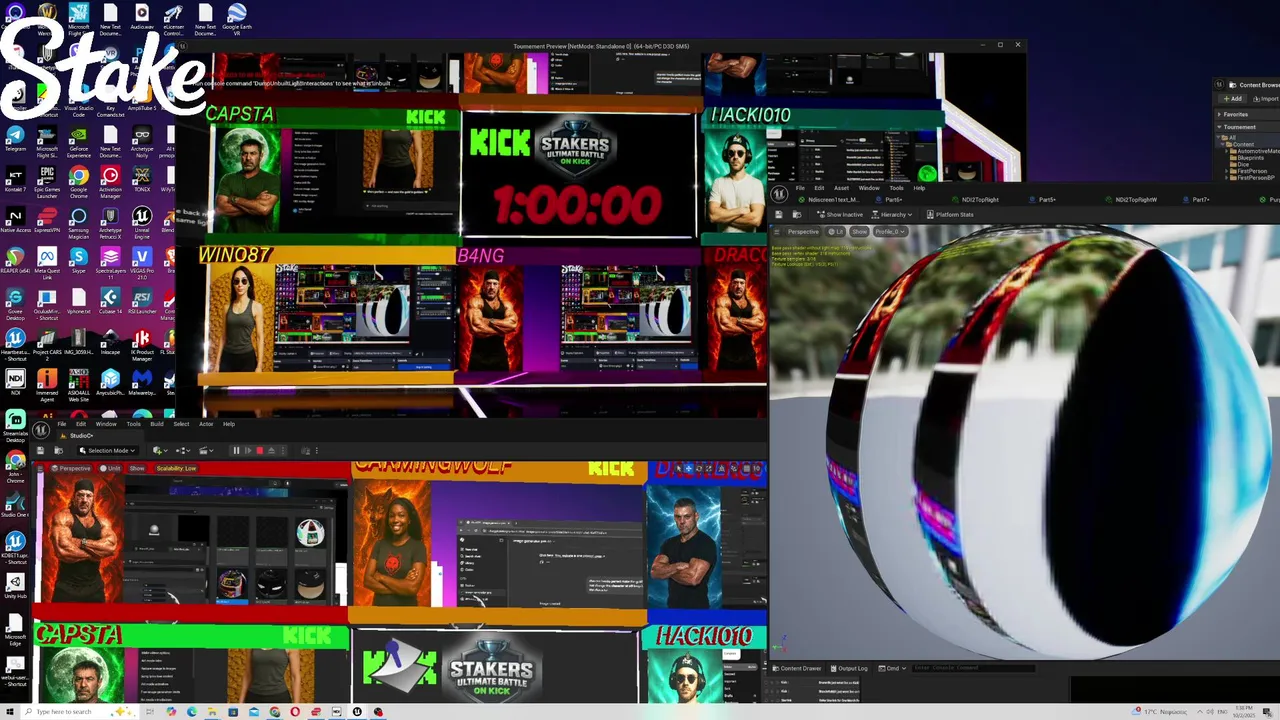Collapse Tournement section in Content Browser
The image size is (1280, 720).
pos(1219,127)
